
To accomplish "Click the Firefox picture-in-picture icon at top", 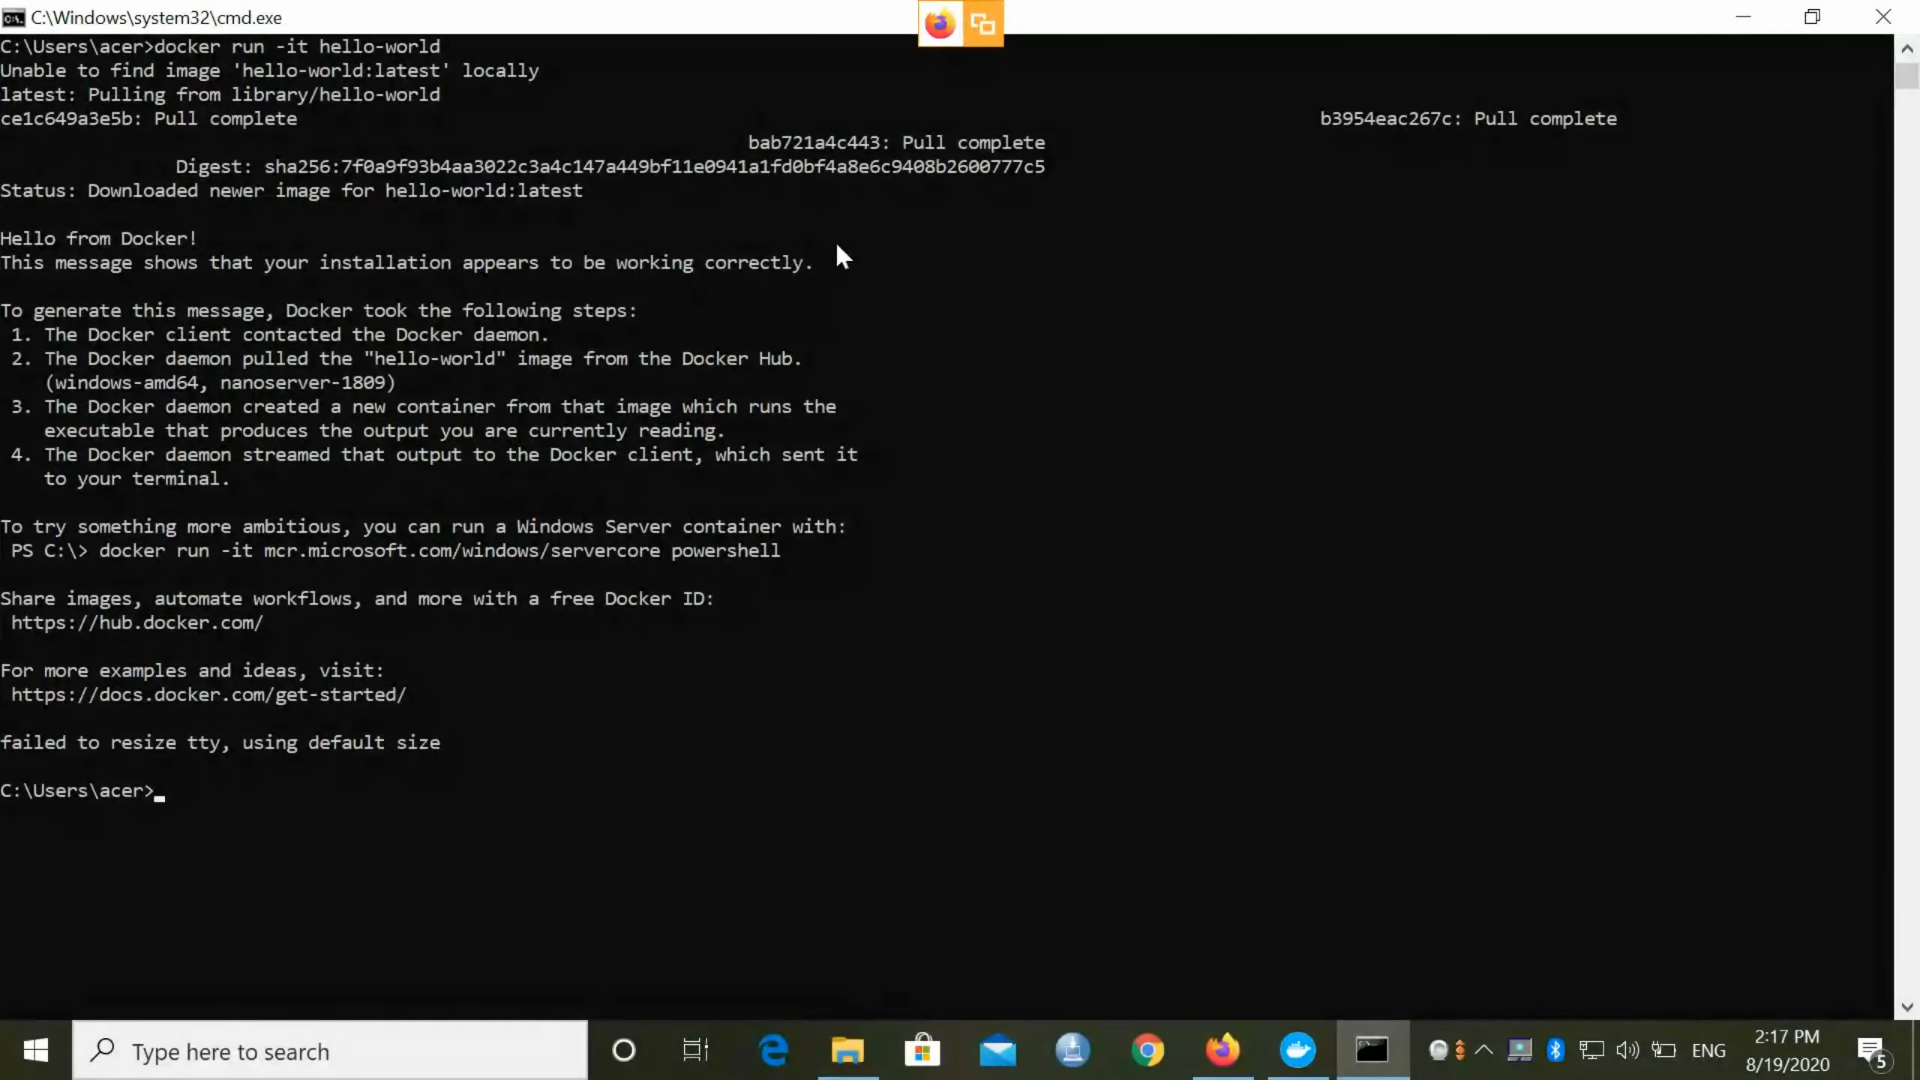I will point(983,23).
